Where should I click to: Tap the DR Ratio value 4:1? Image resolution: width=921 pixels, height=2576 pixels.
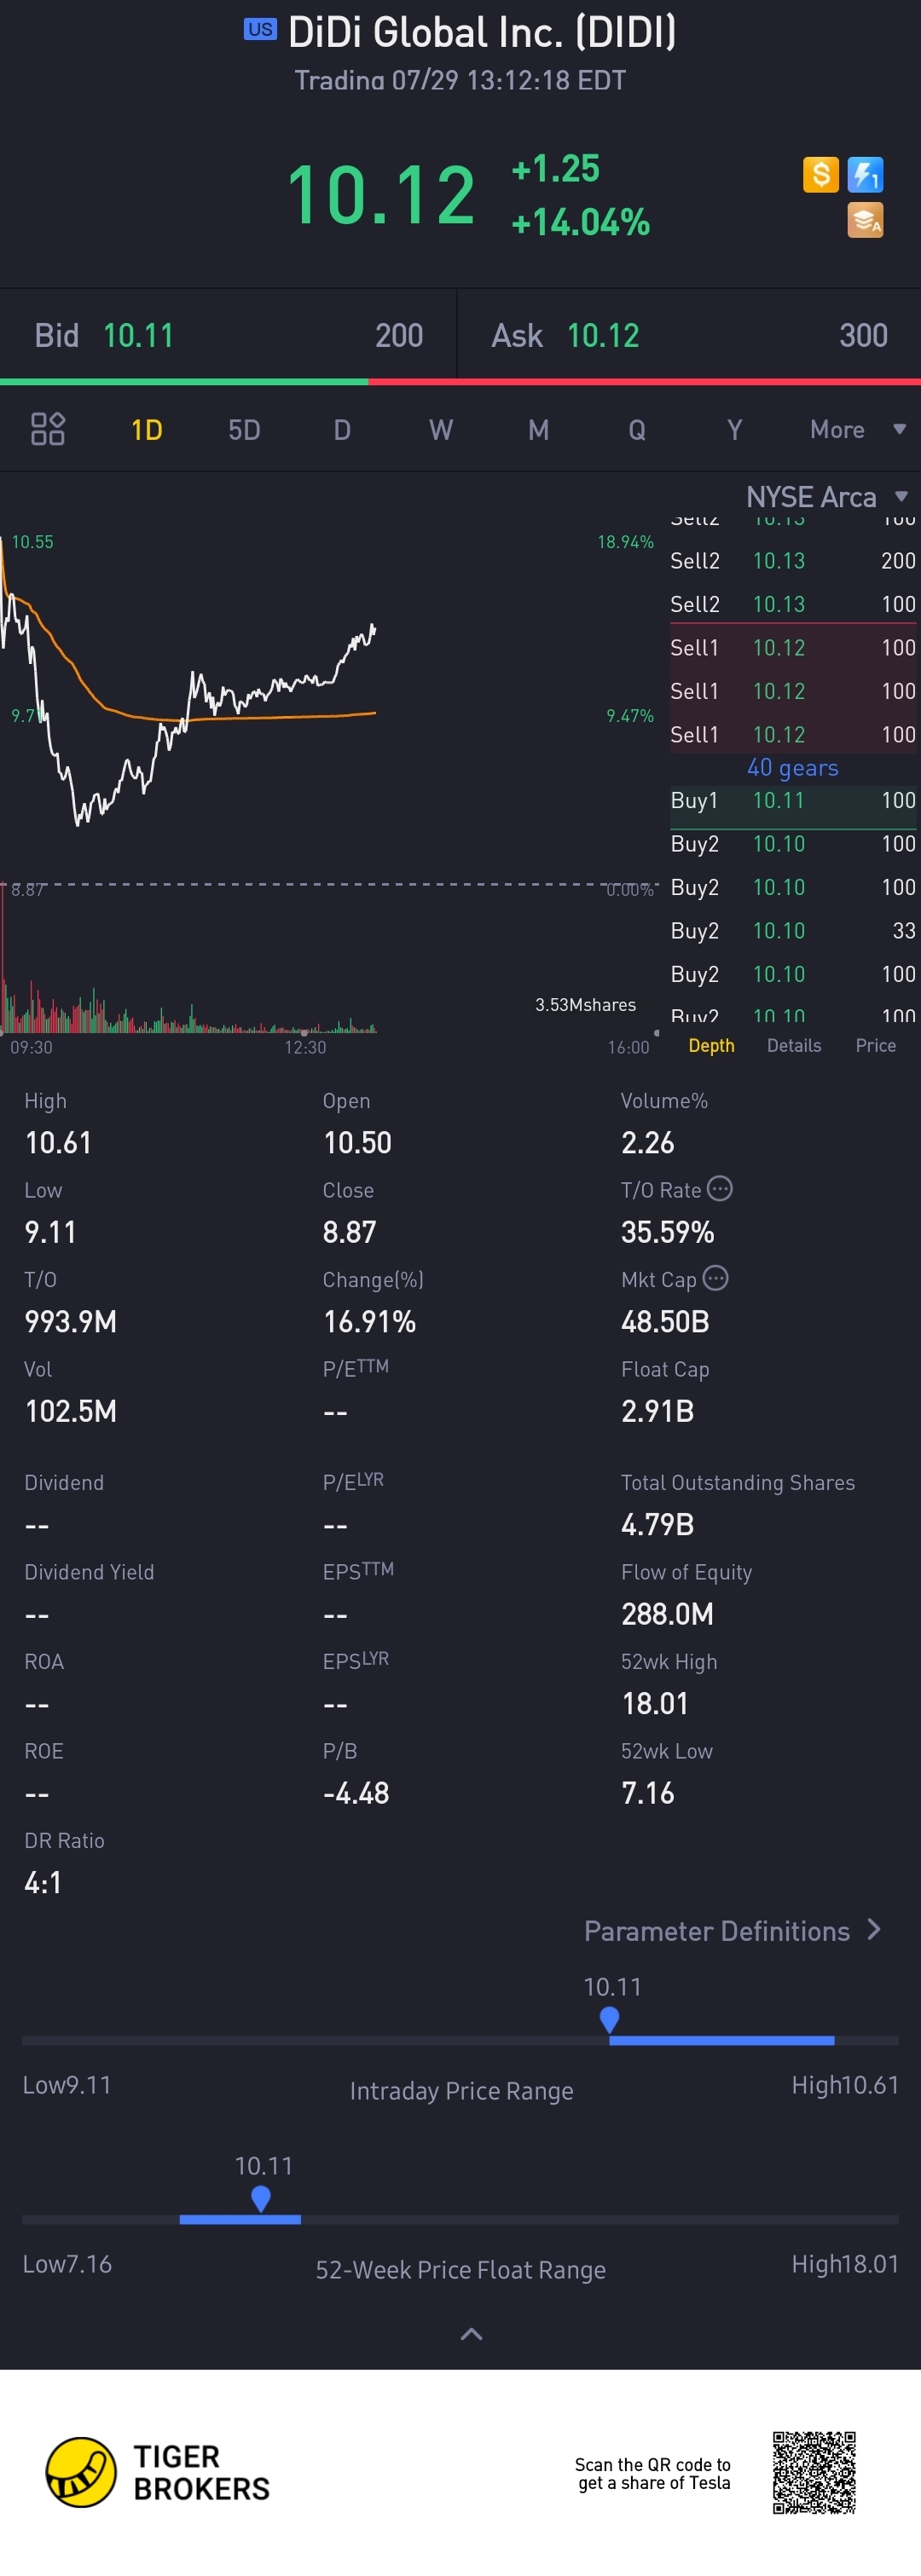(x=43, y=1883)
